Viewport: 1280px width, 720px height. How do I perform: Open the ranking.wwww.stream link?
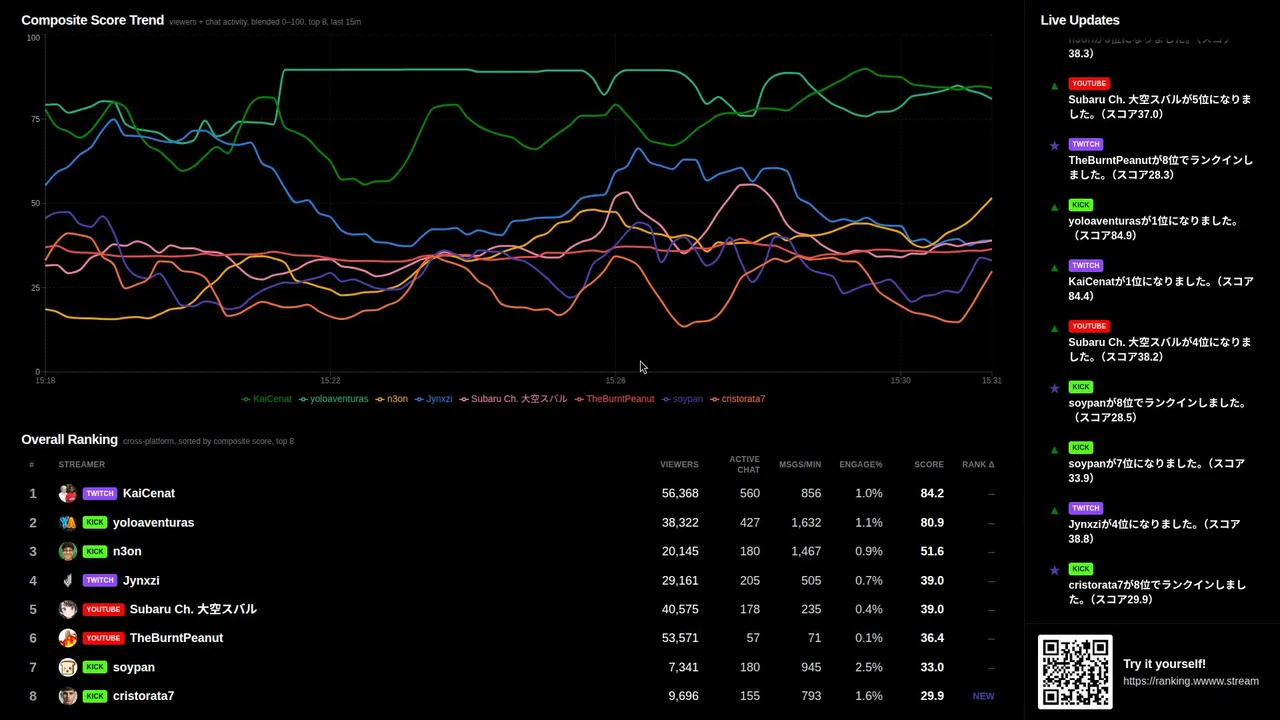1191,681
